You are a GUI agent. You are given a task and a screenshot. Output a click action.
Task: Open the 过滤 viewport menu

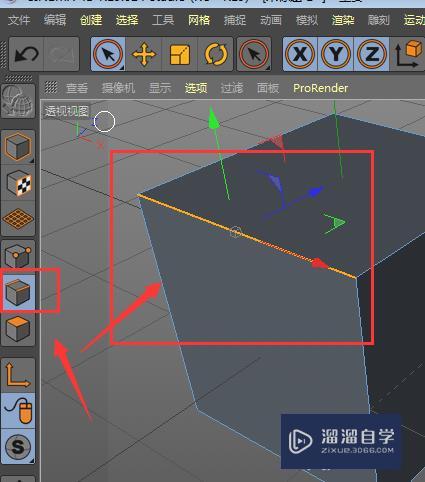coord(232,88)
